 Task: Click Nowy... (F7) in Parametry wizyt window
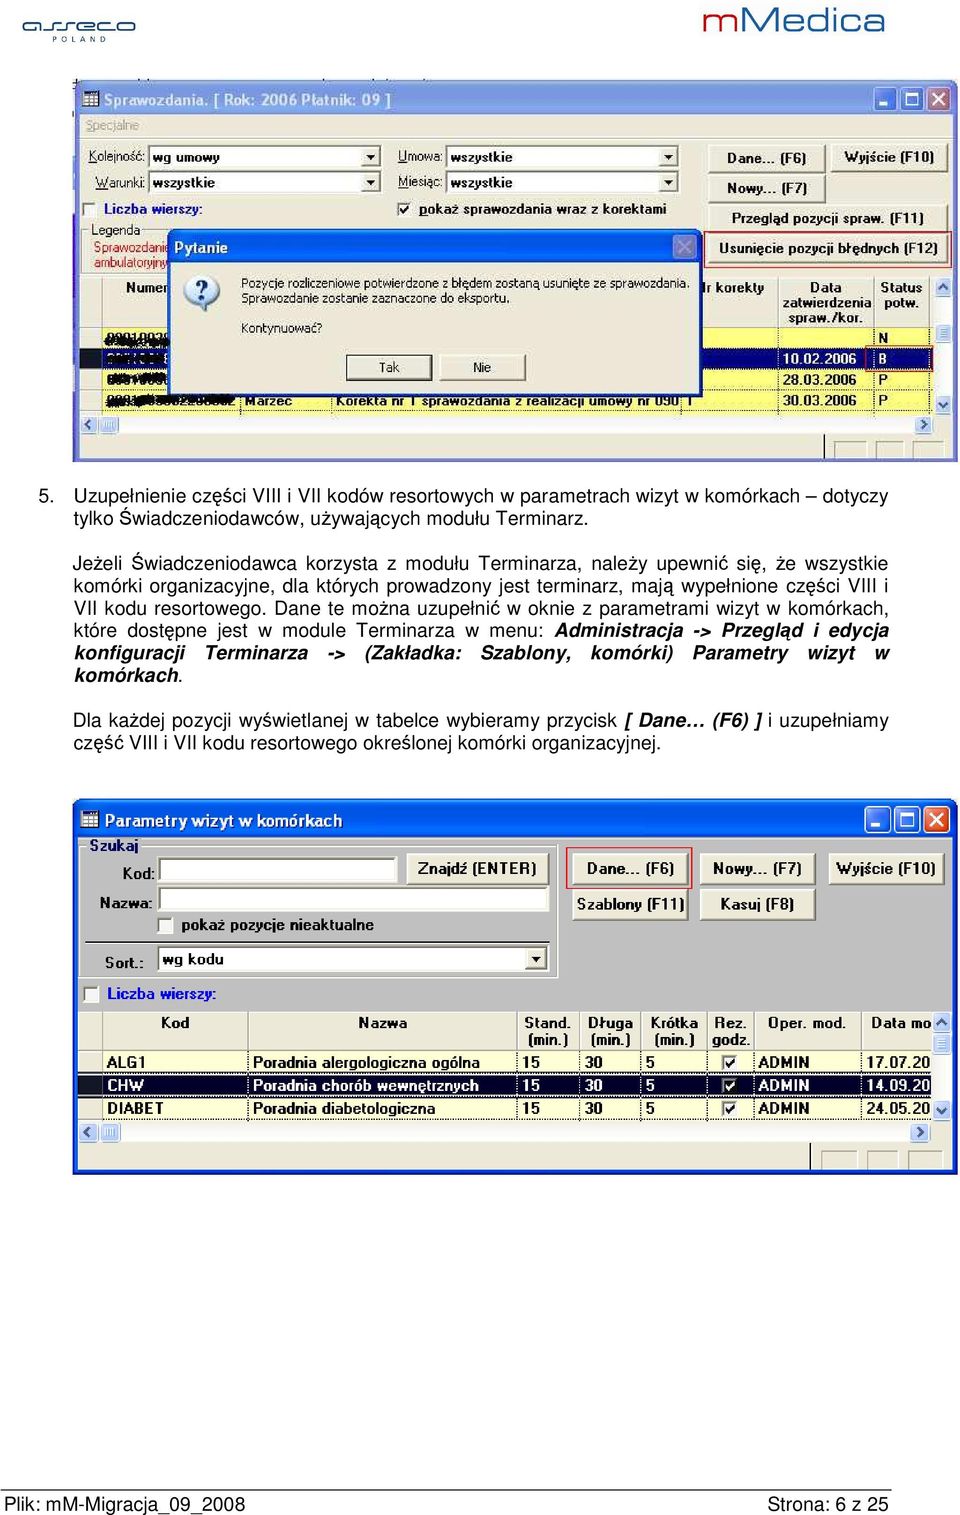(x=757, y=868)
